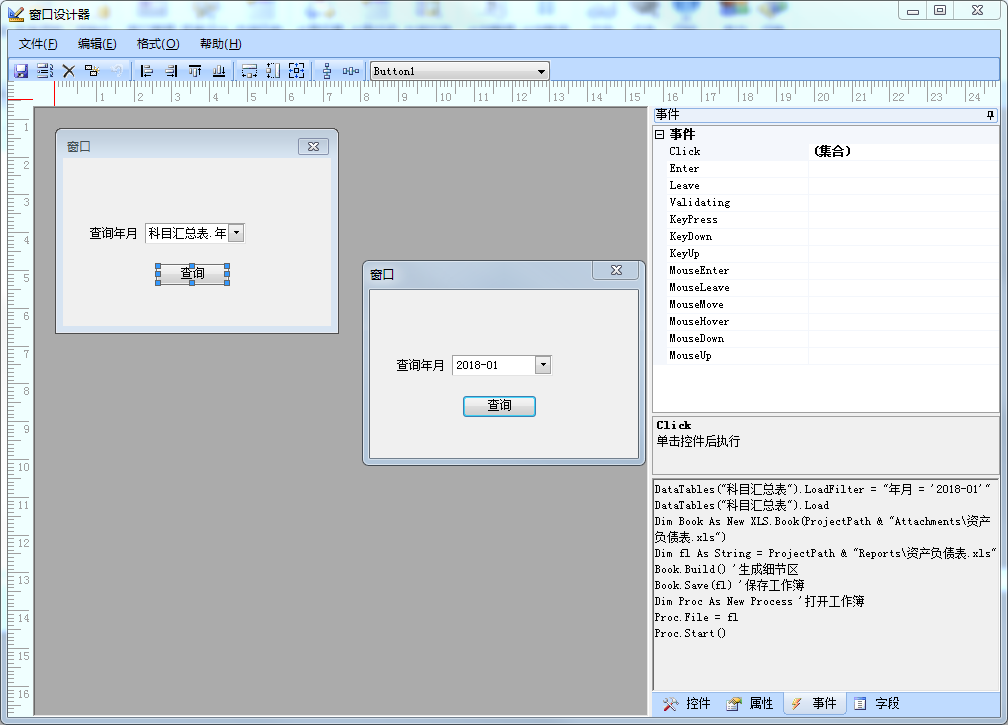
Task: Click the Make Same Height icon
Action: pyautogui.click(x=273, y=71)
